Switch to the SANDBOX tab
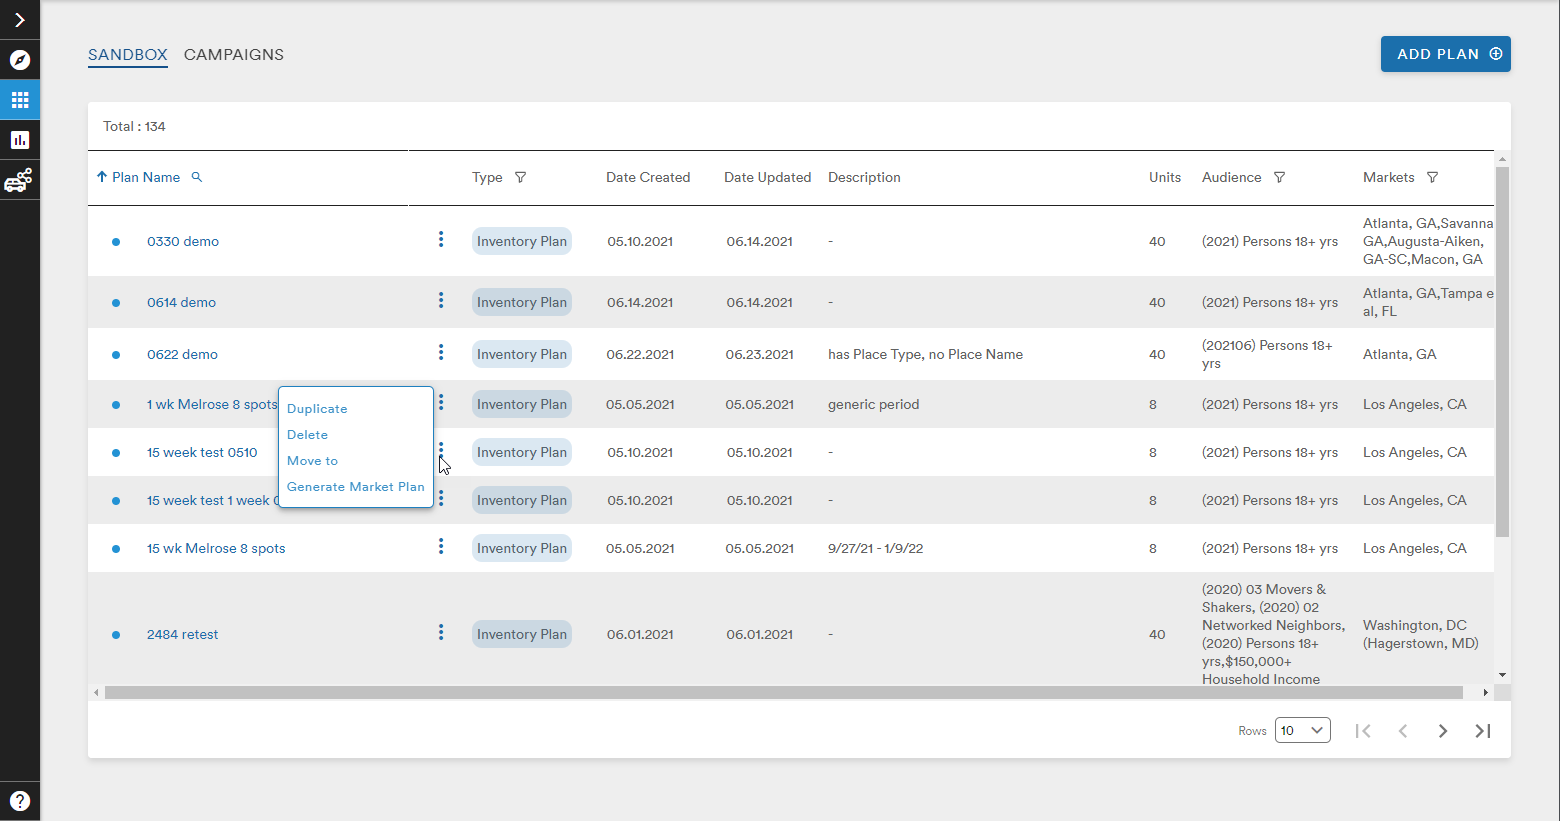Screen dimensions: 1560x821 [128, 55]
